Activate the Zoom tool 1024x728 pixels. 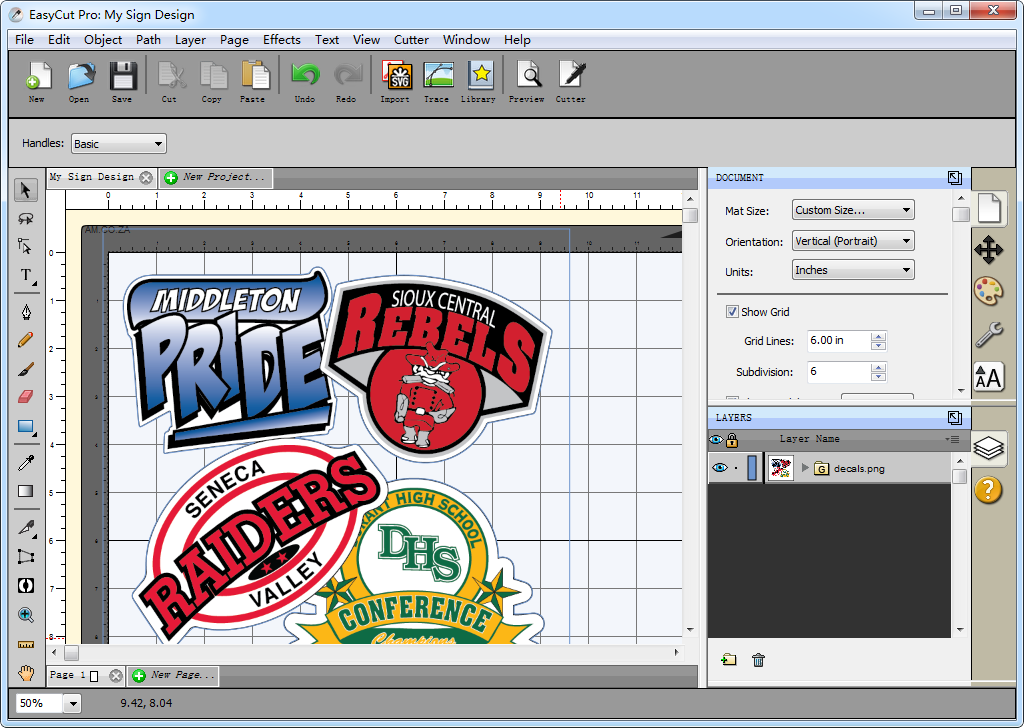[x=24, y=614]
